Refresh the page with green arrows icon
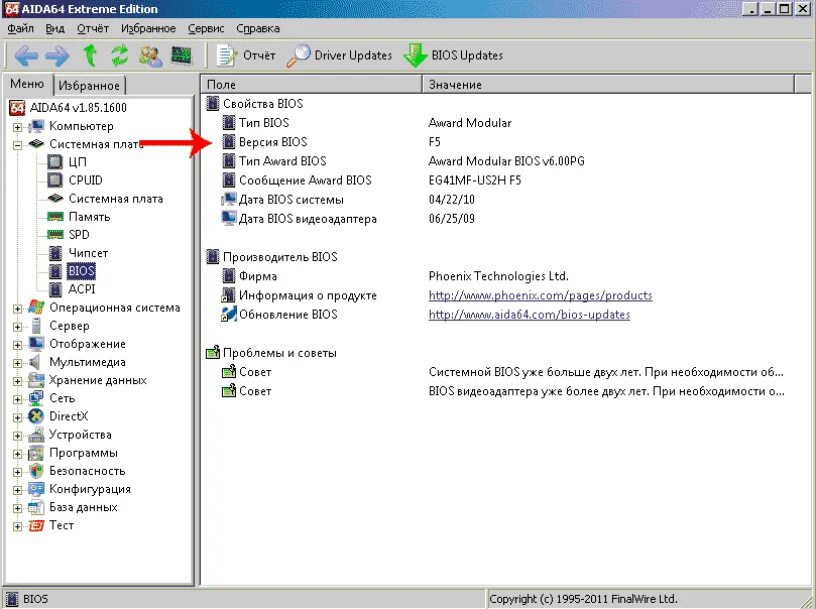 120,55
